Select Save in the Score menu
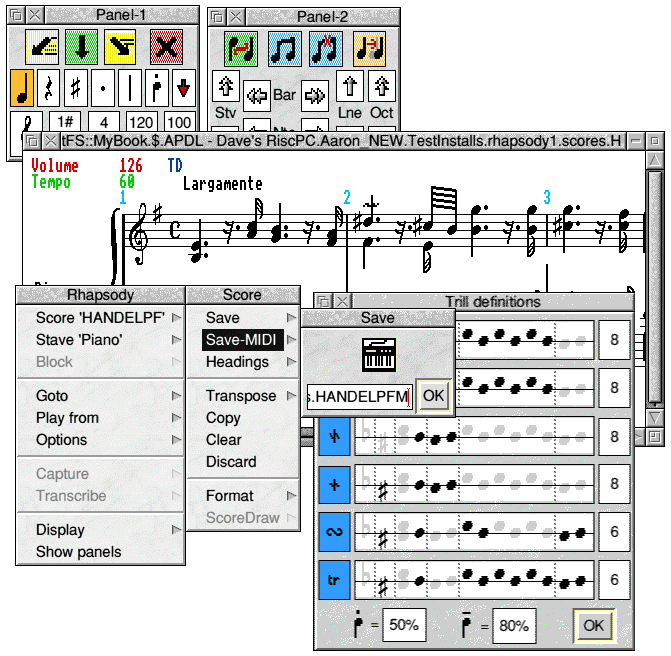The width and height of the screenshot is (671, 656). [x=243, y=318]
